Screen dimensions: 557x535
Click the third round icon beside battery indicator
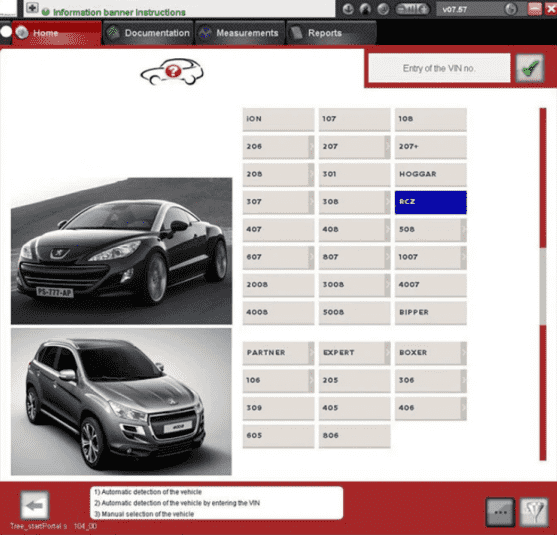coord(383,9)
